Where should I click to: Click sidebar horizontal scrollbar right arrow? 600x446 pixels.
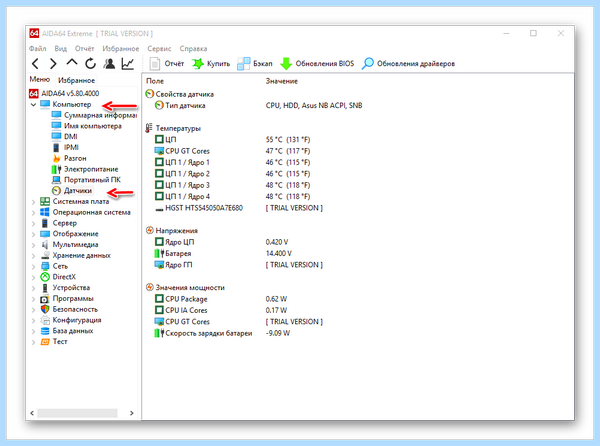coord(131,413)
